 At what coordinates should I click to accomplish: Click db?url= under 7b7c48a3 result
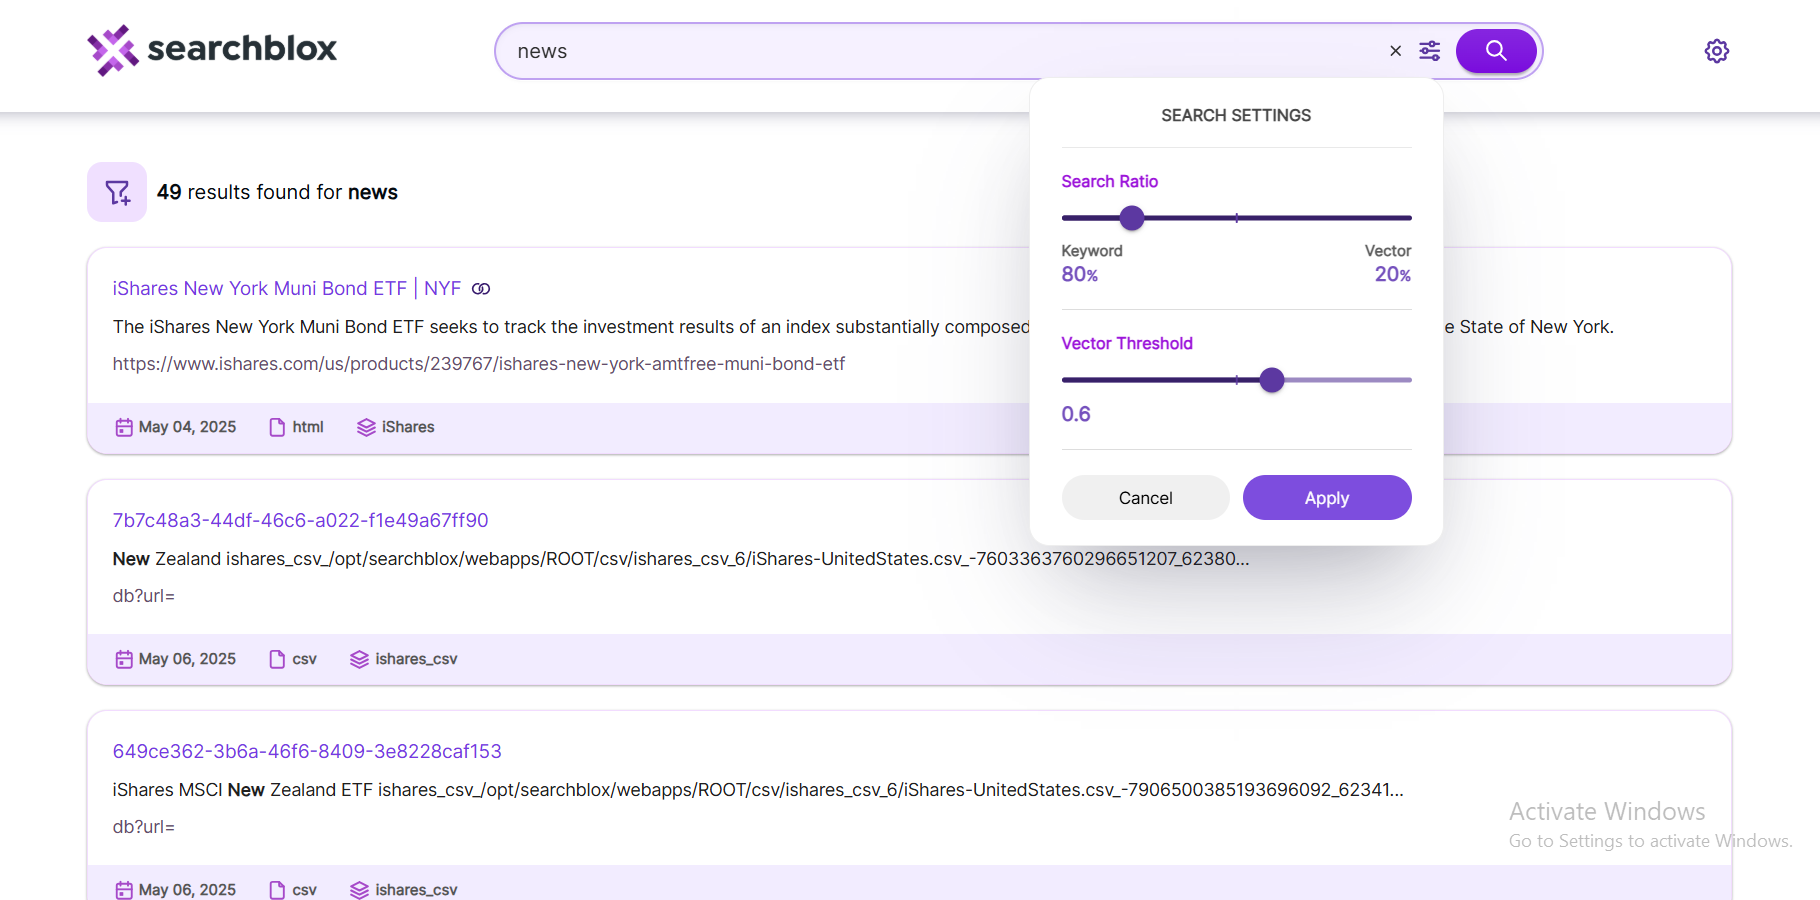pyautogui.click(x=144, y=596)
